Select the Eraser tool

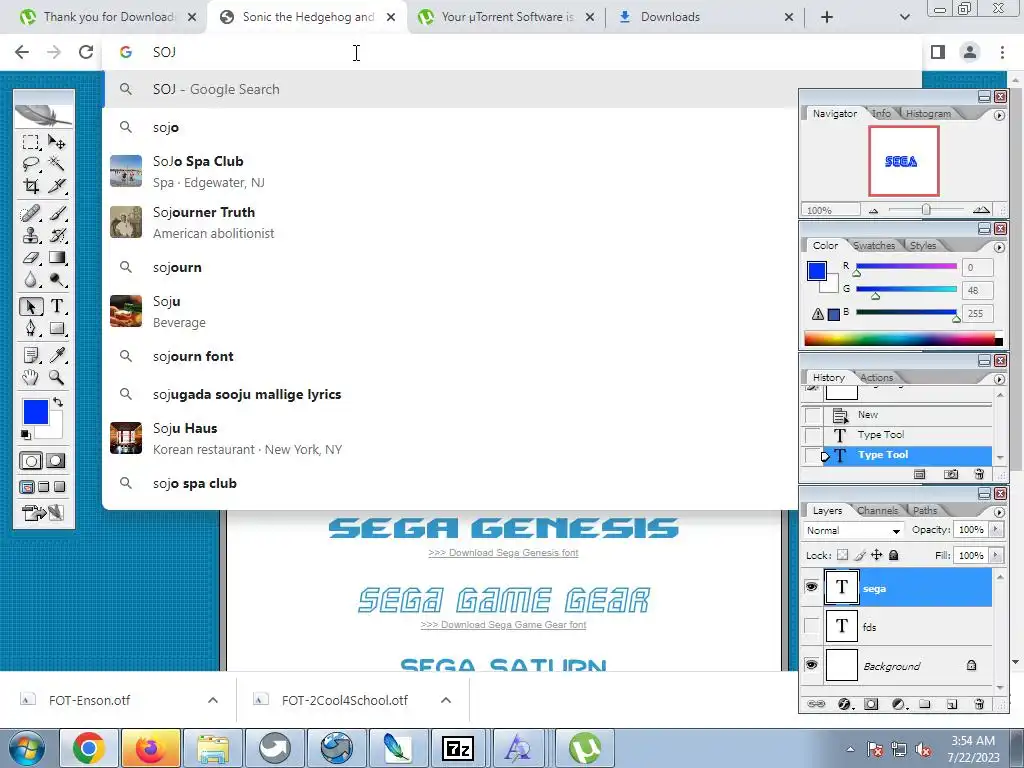point(31,258)
